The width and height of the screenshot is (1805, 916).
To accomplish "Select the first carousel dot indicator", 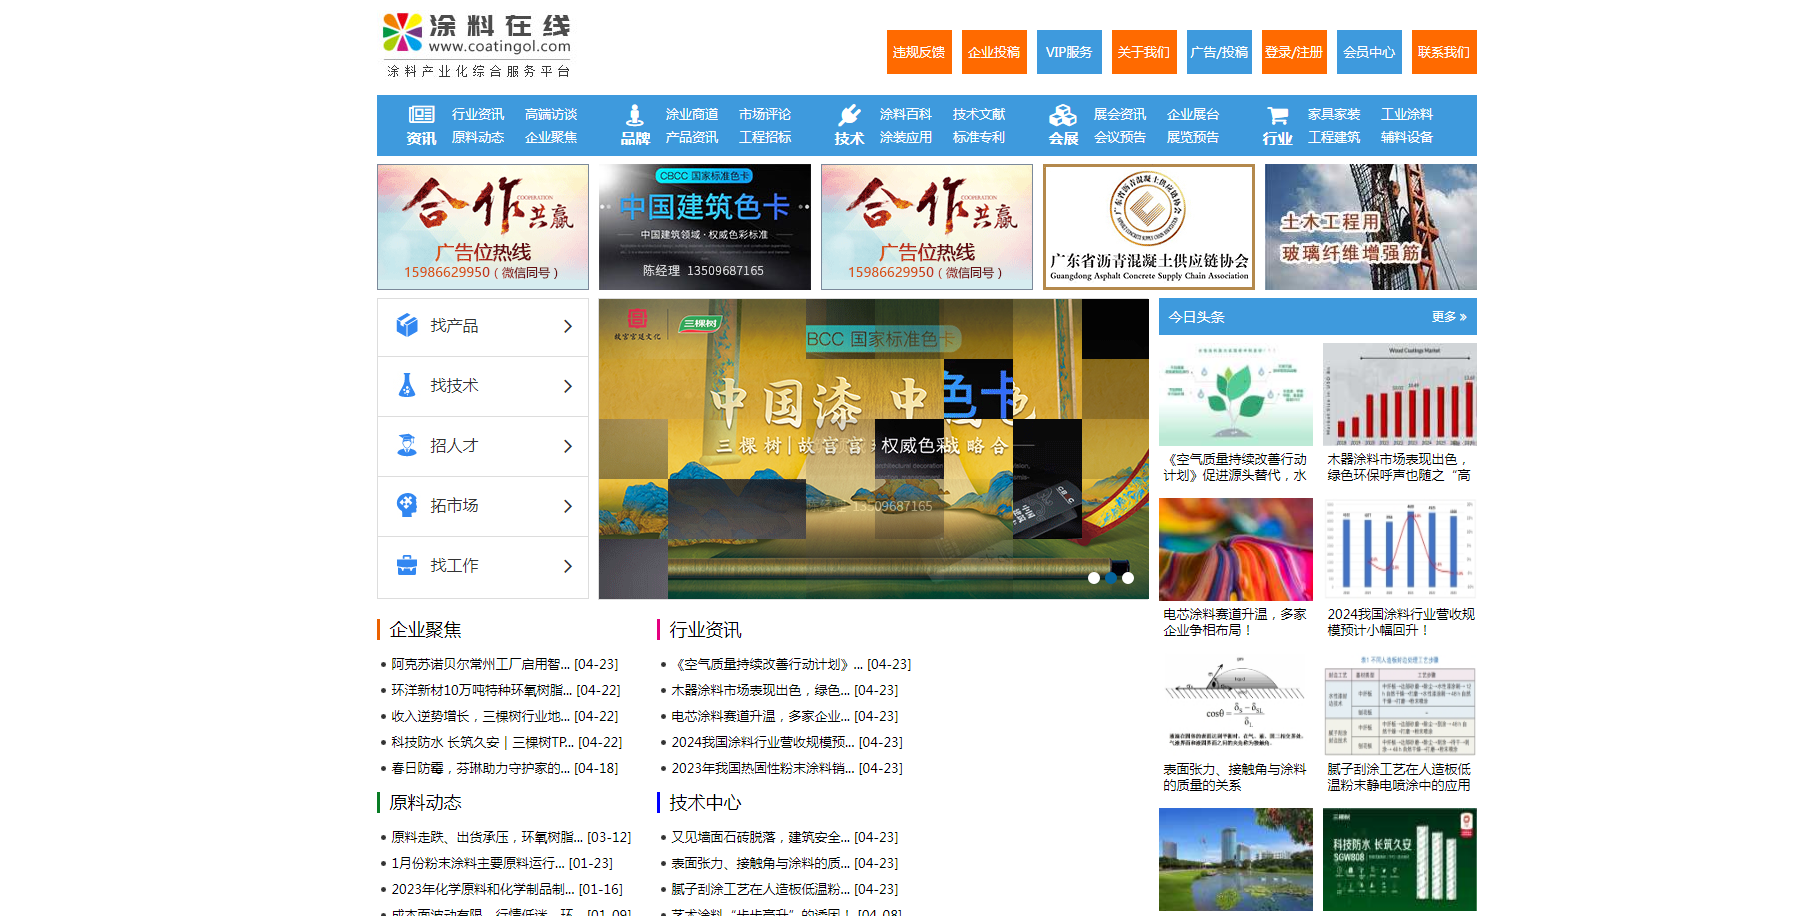I will [x=1094, y=578].
